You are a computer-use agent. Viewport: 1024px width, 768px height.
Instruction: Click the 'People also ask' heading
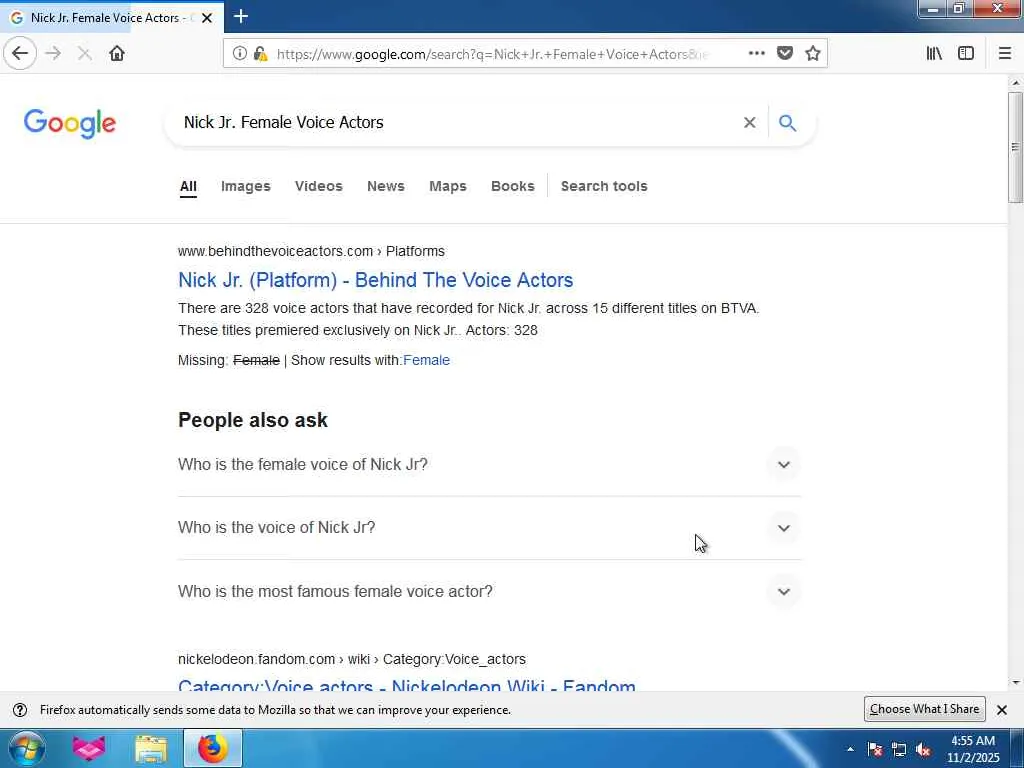pos(253,420)
